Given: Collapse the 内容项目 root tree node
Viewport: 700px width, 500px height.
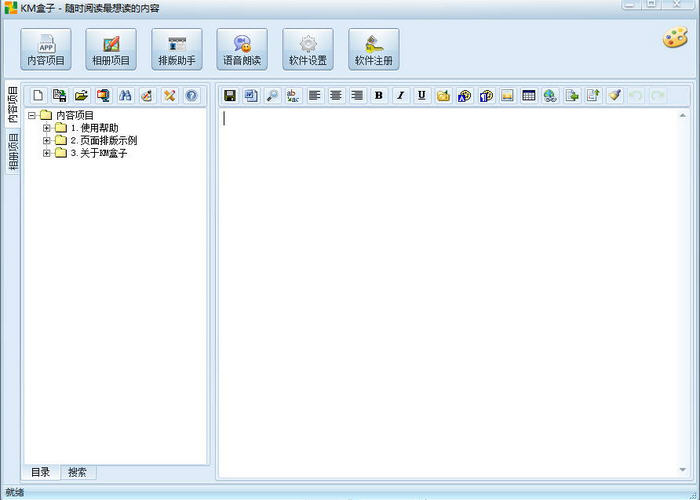Looking at the screenshot, I should 32,115.
